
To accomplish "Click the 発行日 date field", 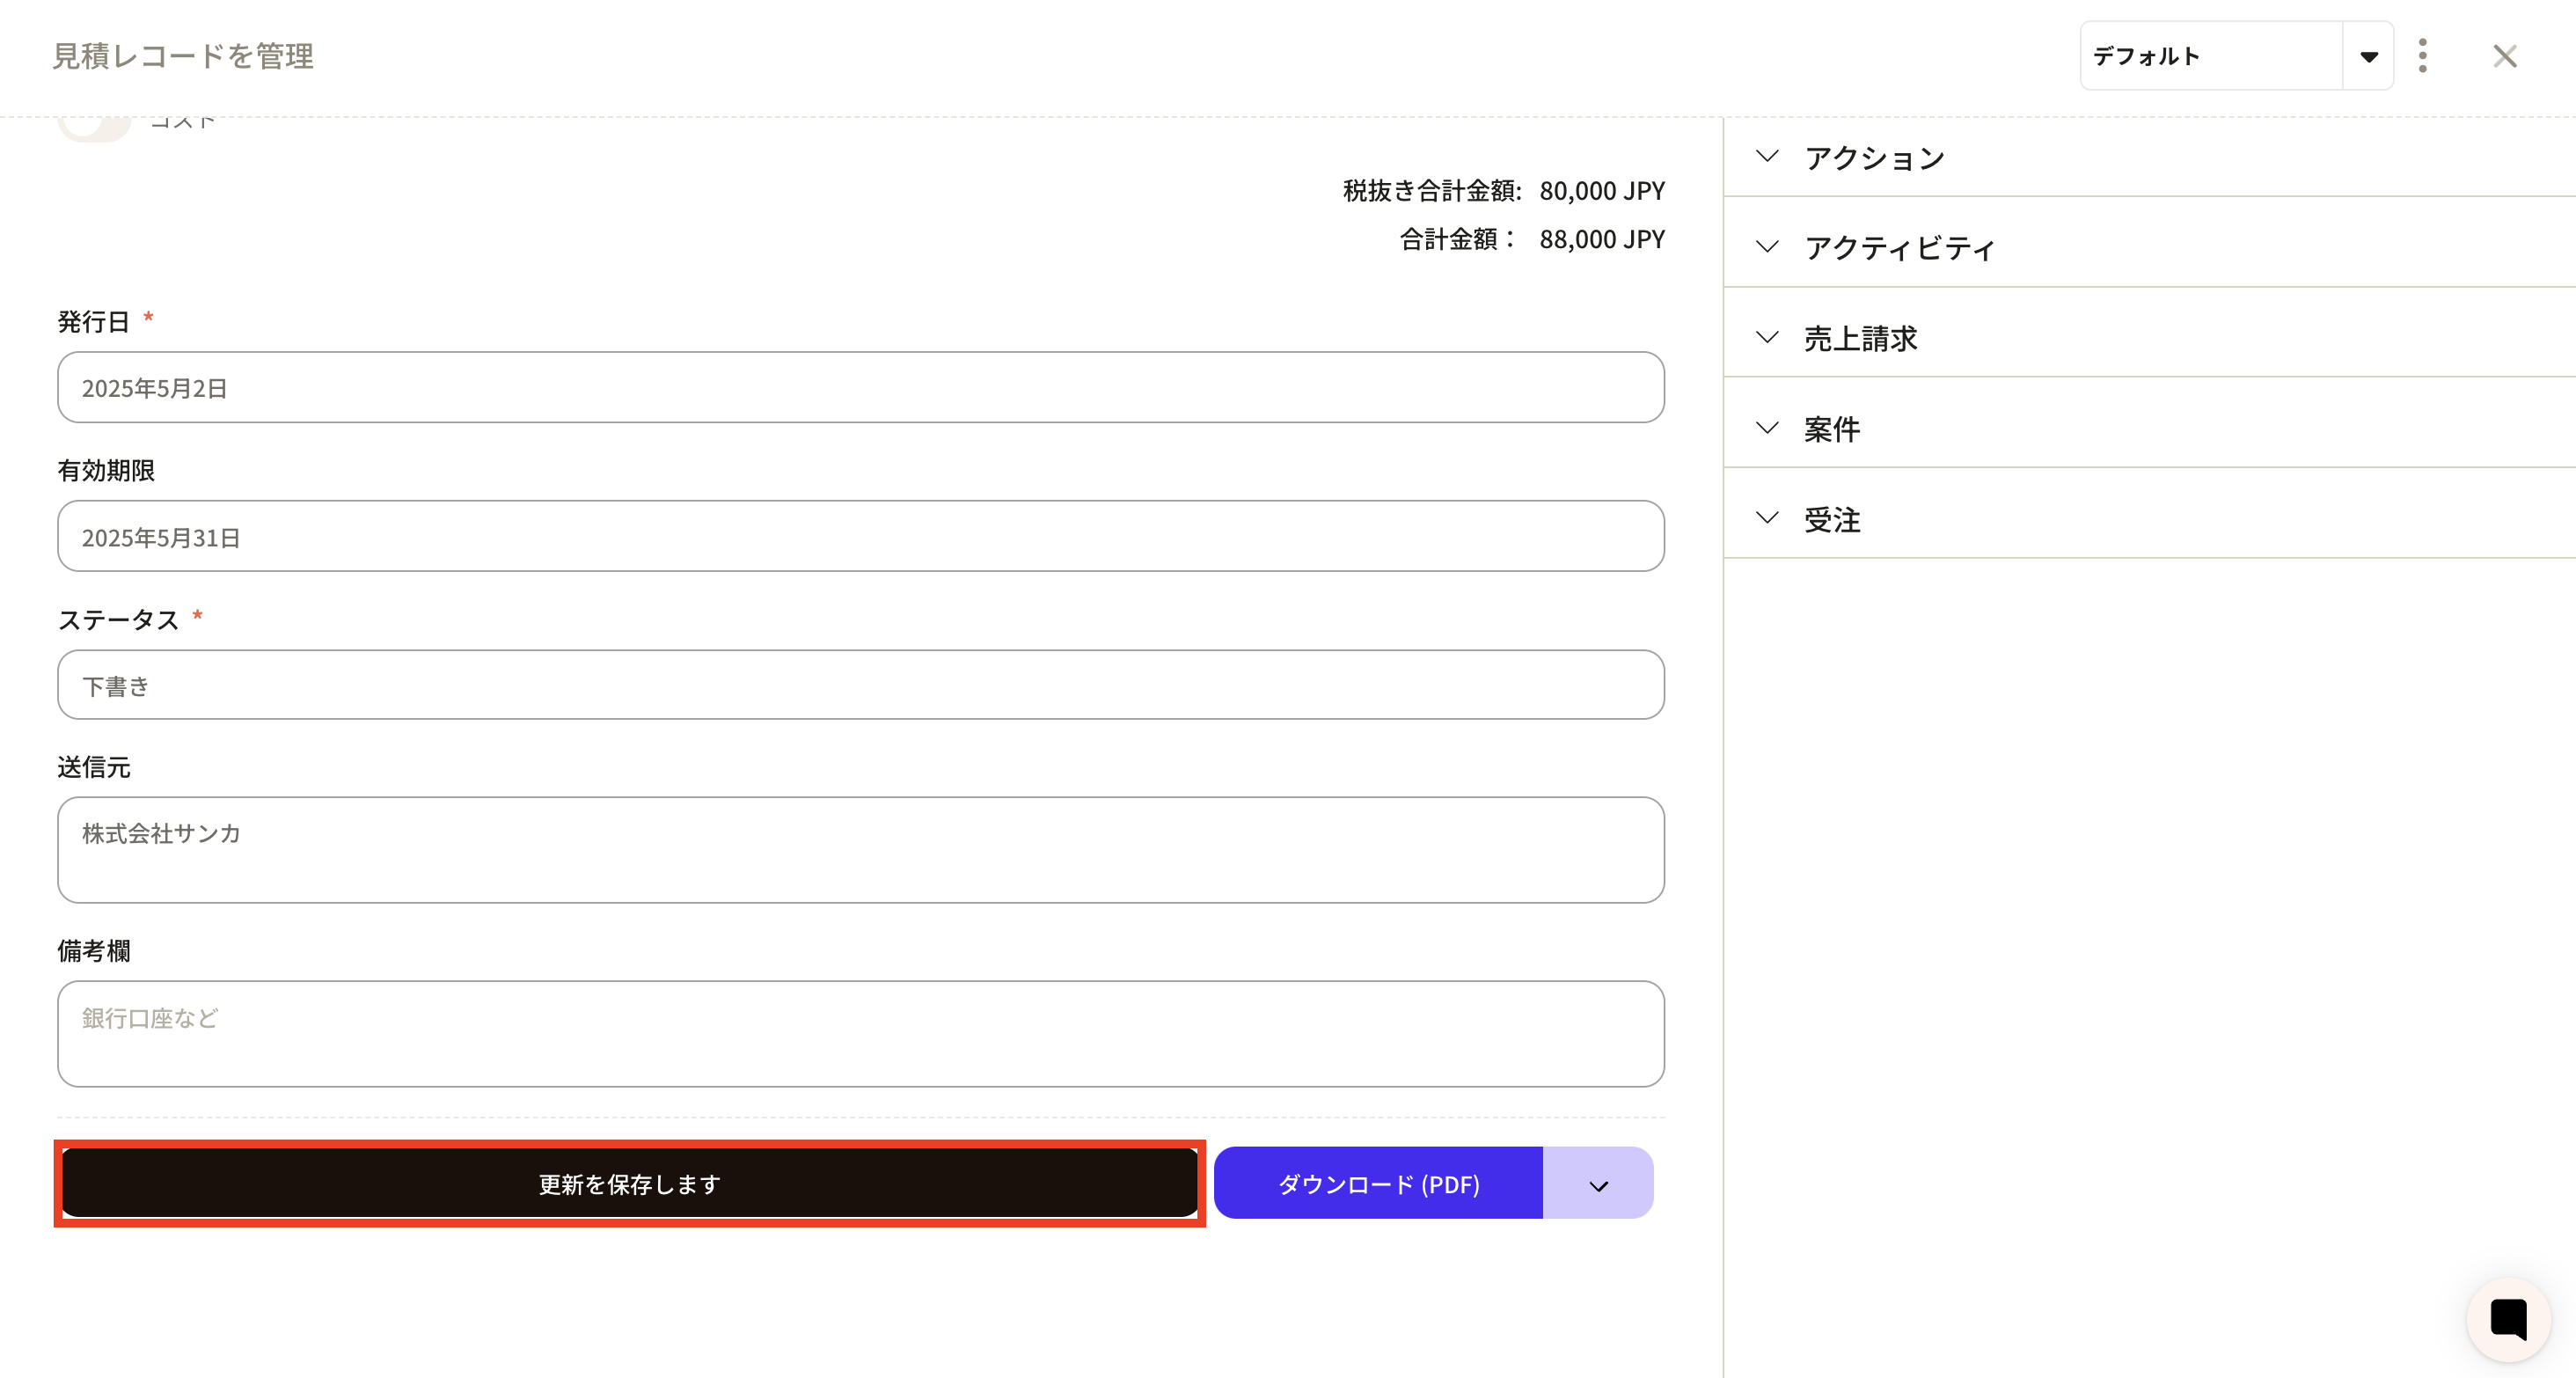I will point(860,388).
